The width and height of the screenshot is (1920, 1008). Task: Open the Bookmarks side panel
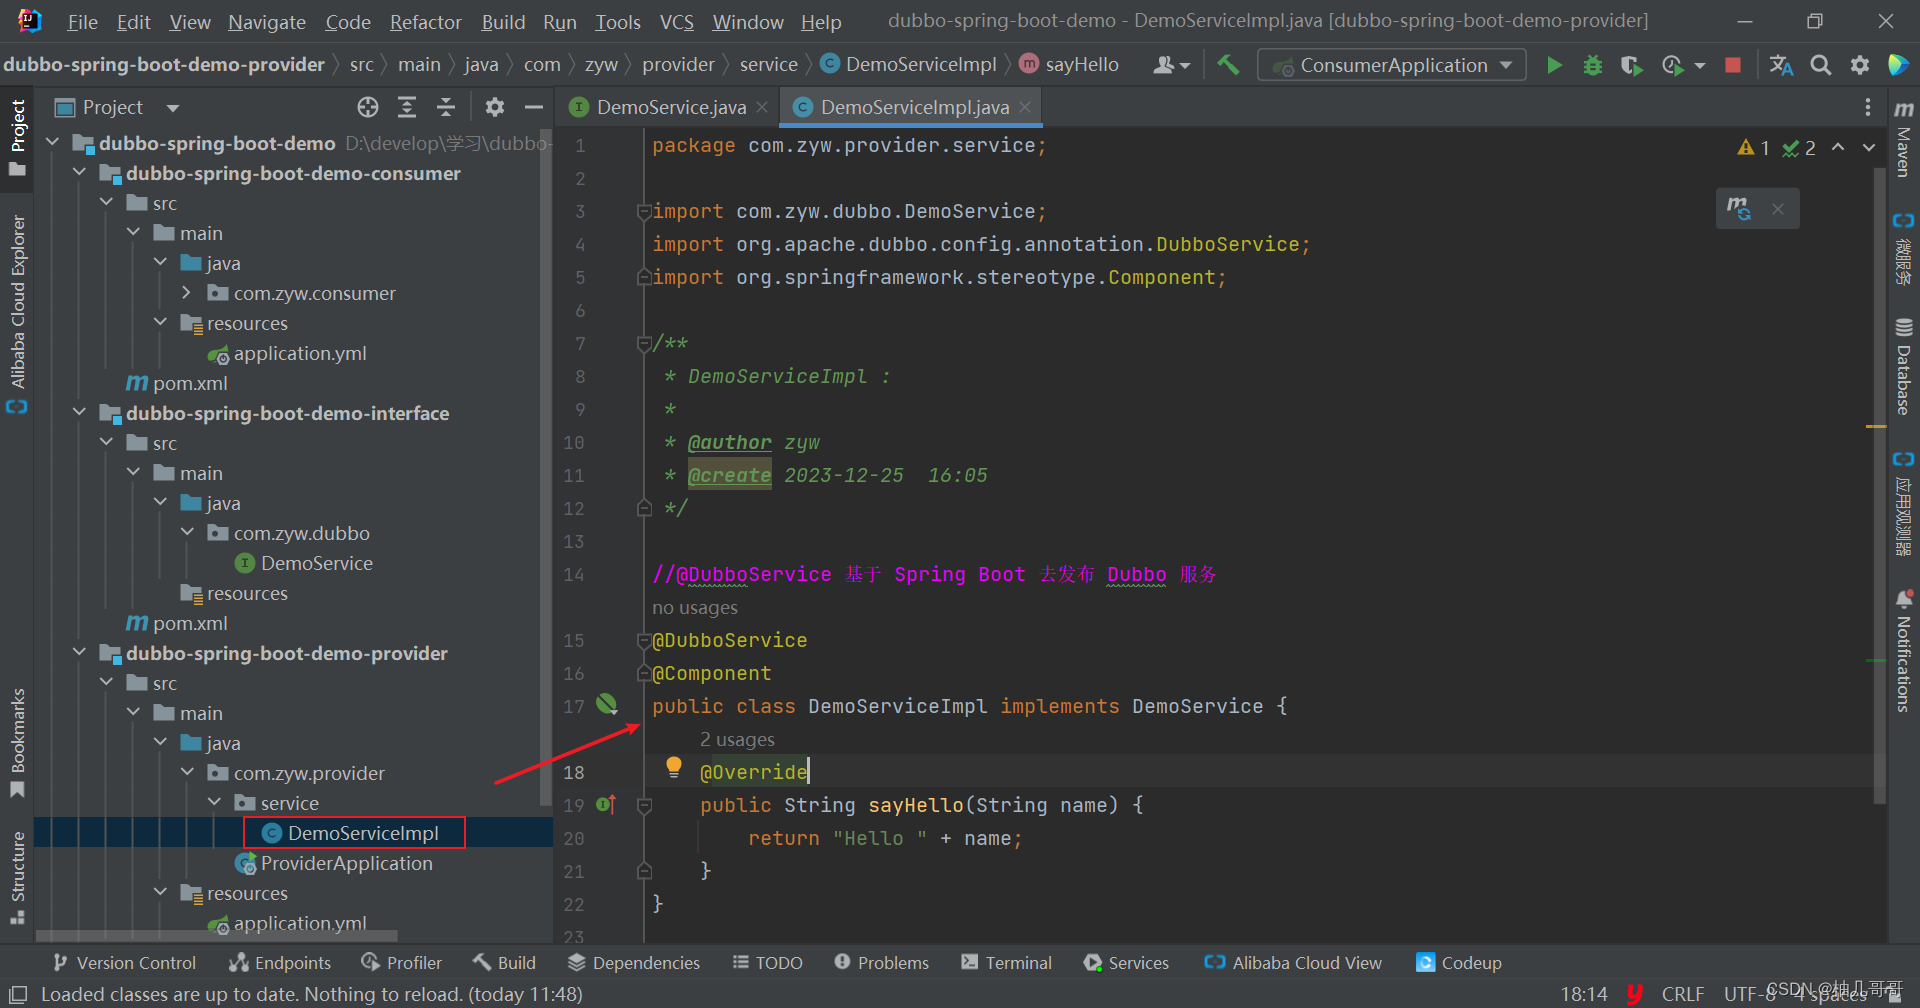pos(17,742)
